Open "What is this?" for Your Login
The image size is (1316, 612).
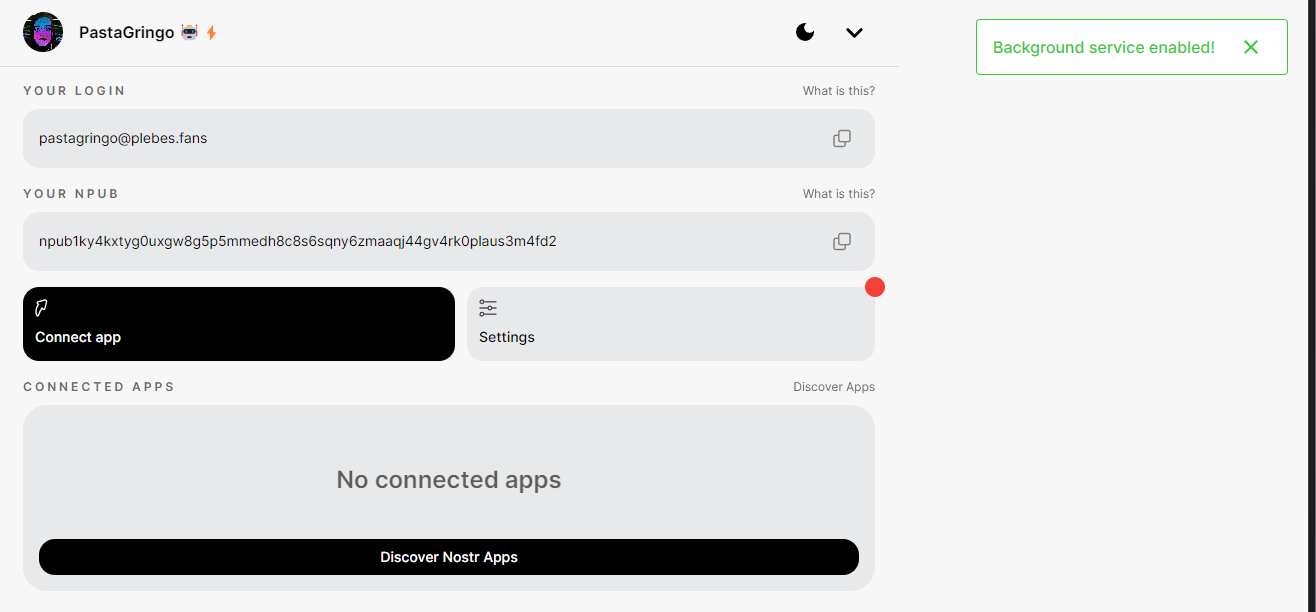click(839, 91)
